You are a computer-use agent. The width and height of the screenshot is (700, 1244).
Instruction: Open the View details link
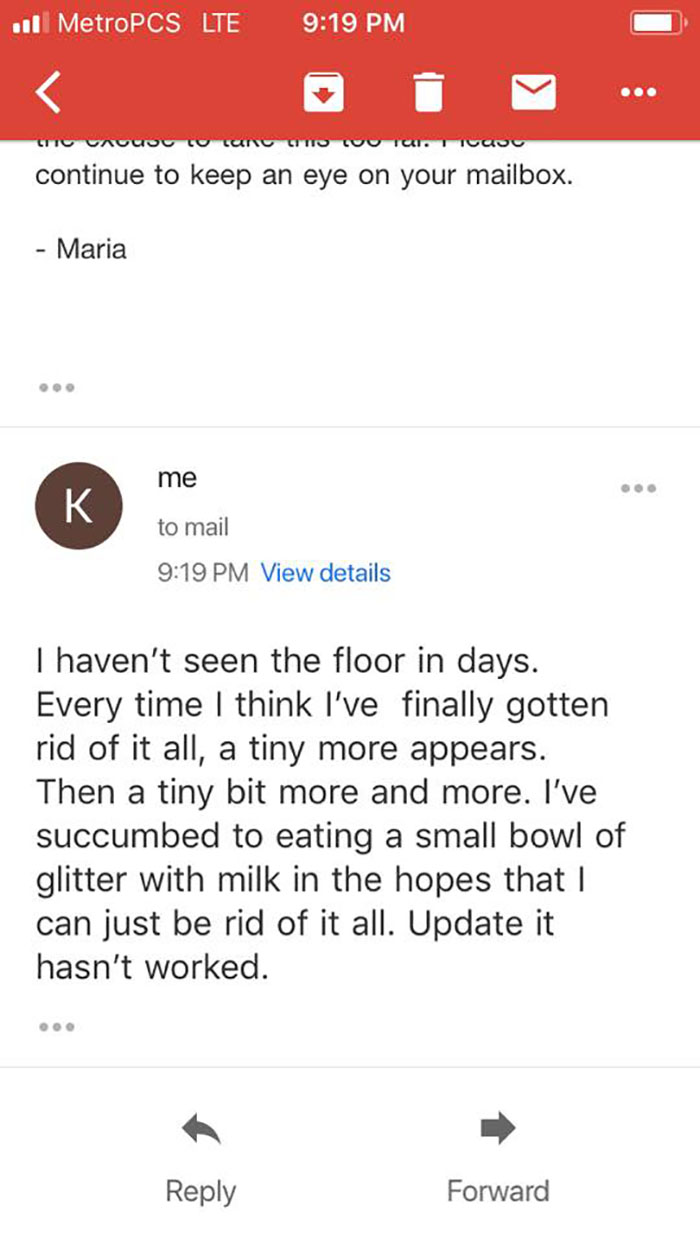tap(325, 573)
